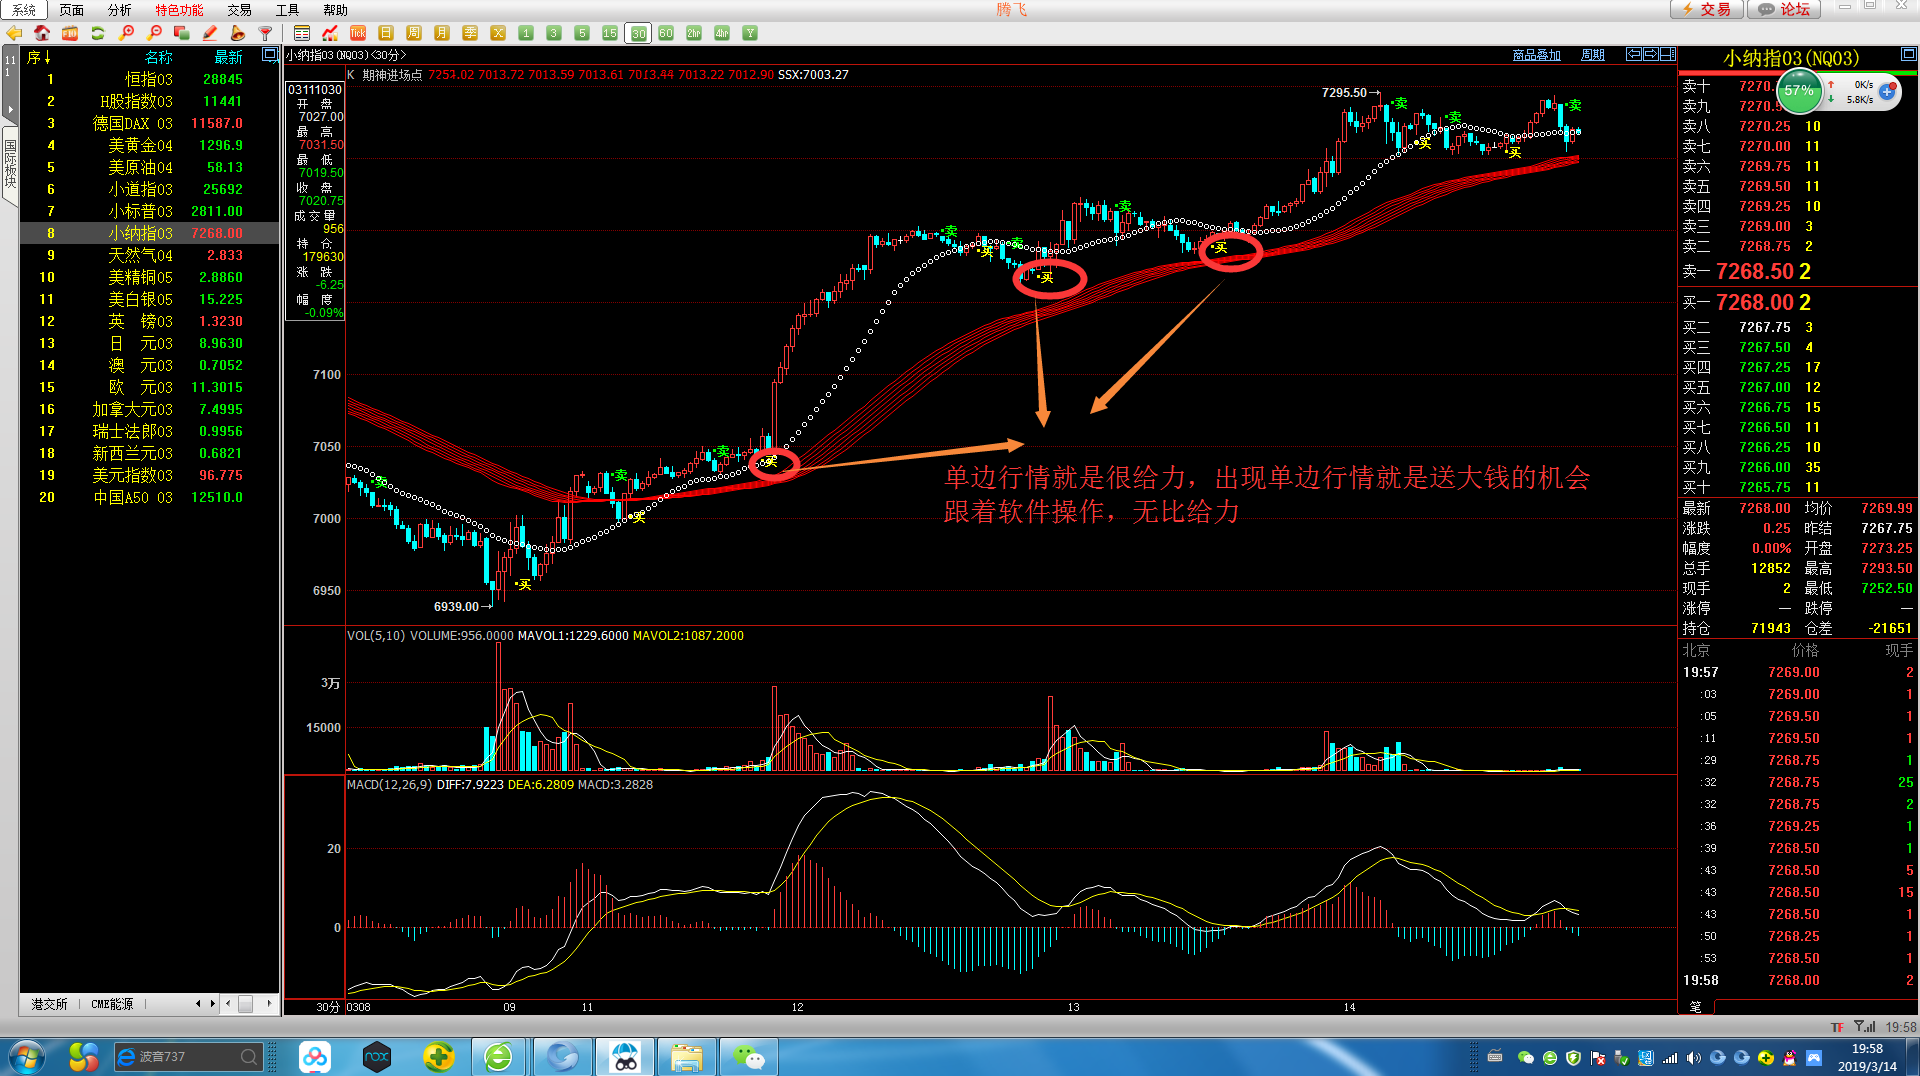Open the 帮助 menu
1920x1076 pixels.
(x=336, y=10)
